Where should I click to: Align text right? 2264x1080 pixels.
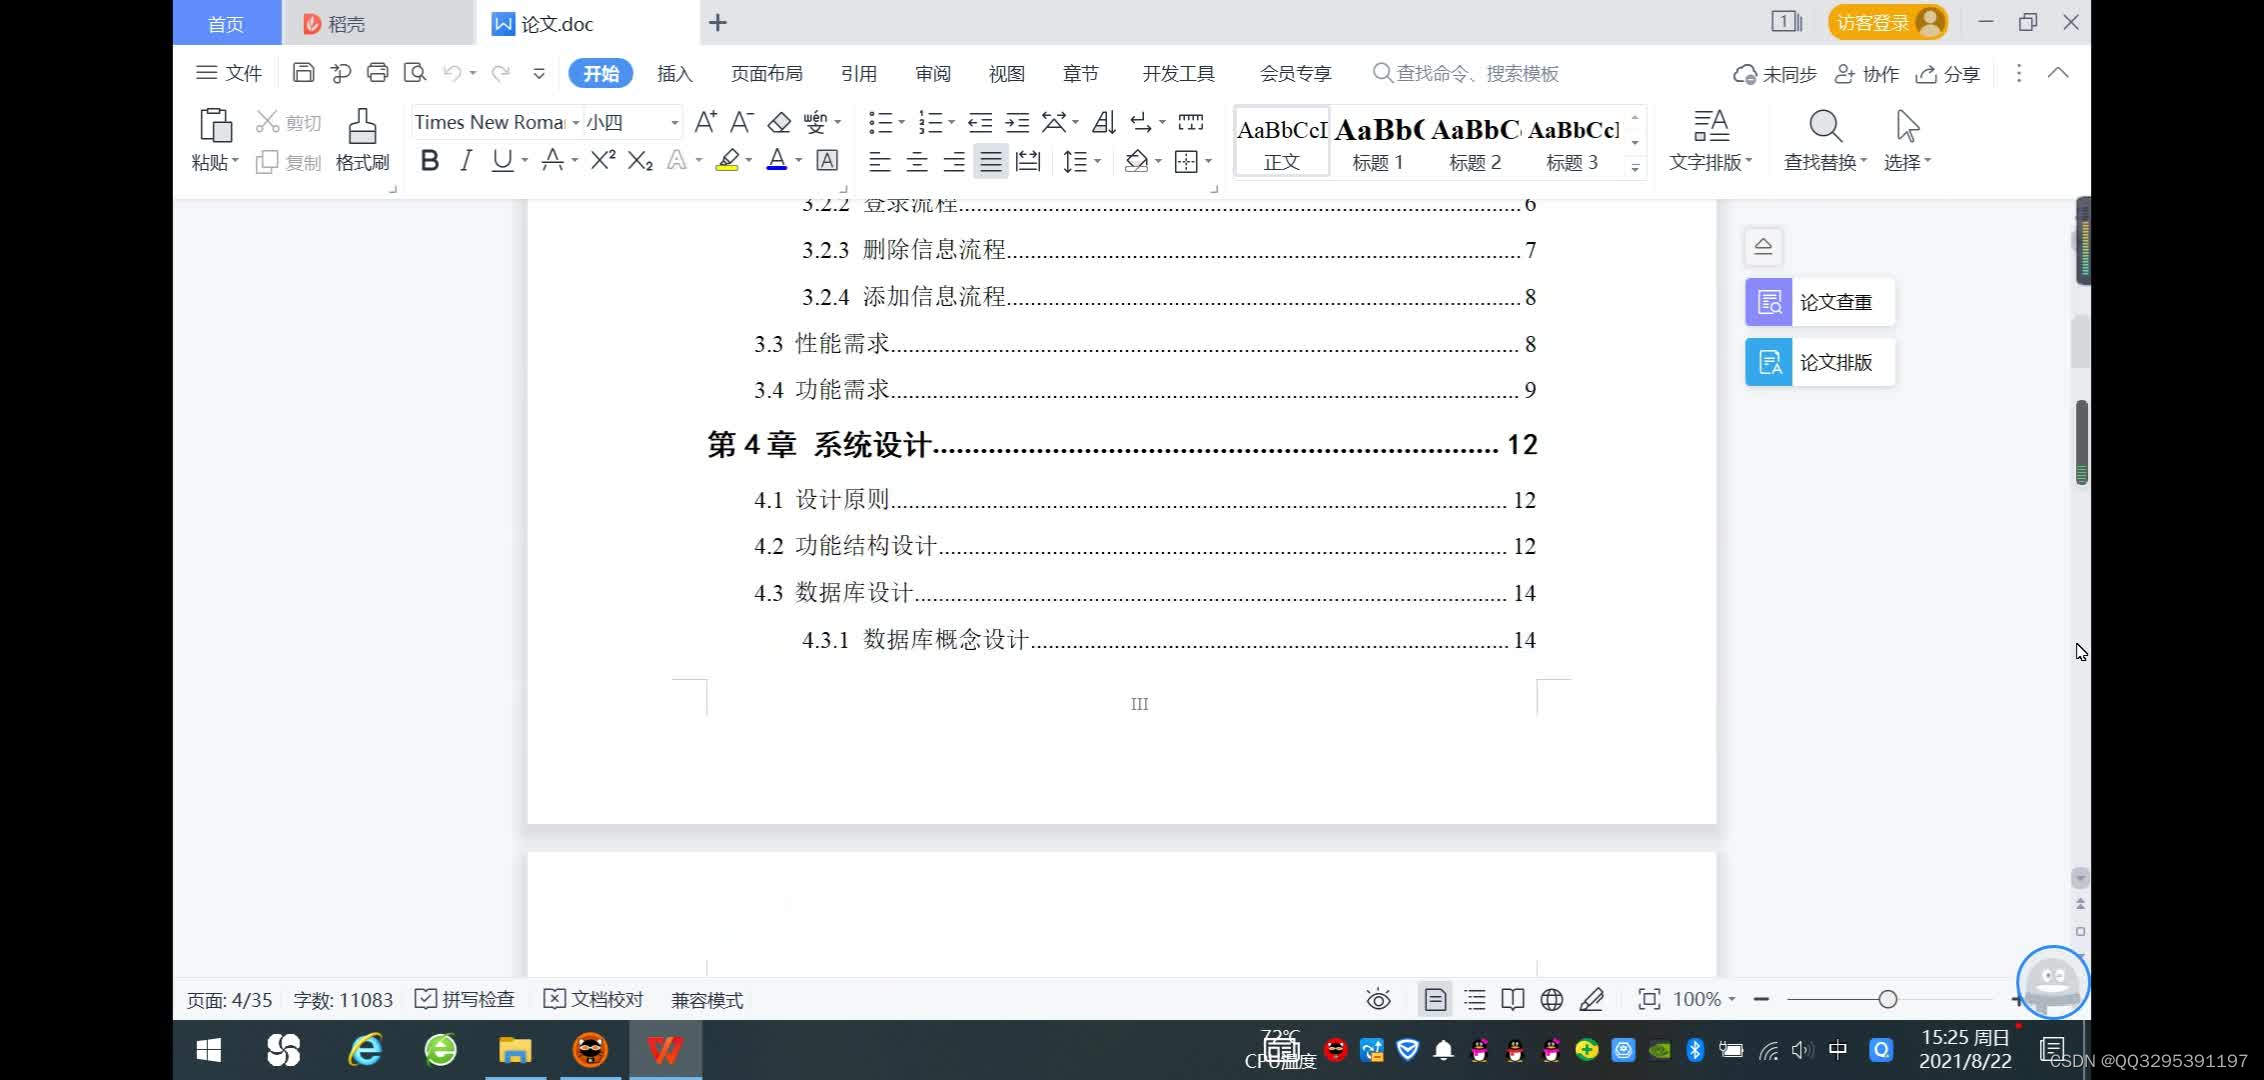(x=953, y=161)
